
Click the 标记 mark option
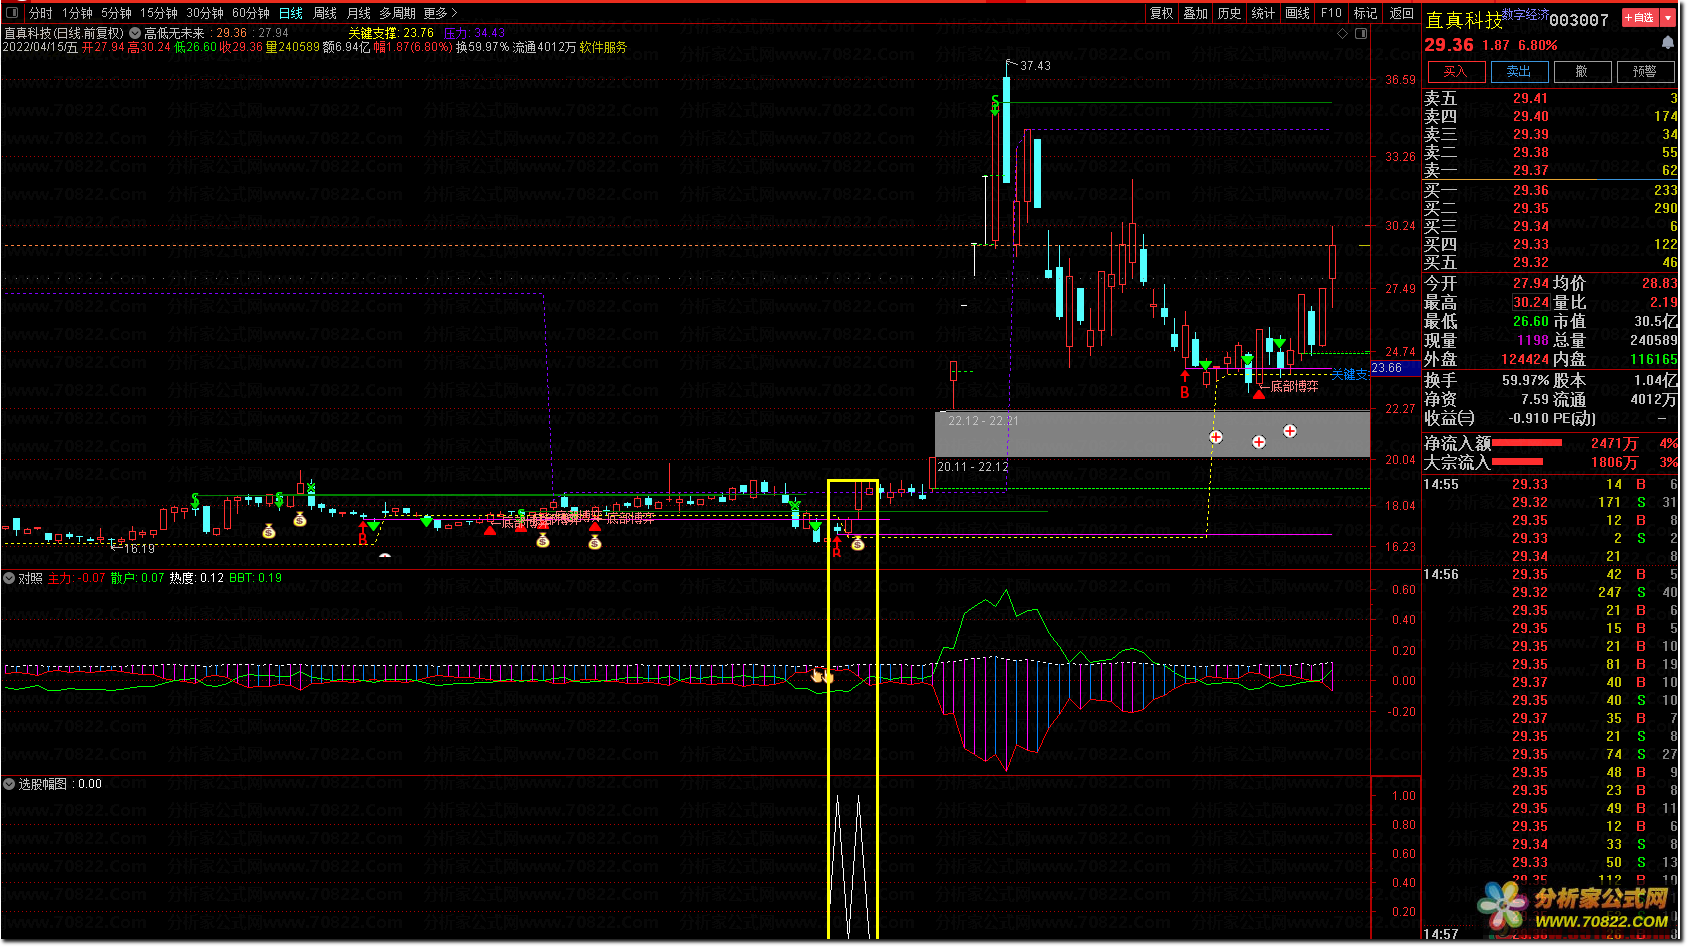(1365, 13)
